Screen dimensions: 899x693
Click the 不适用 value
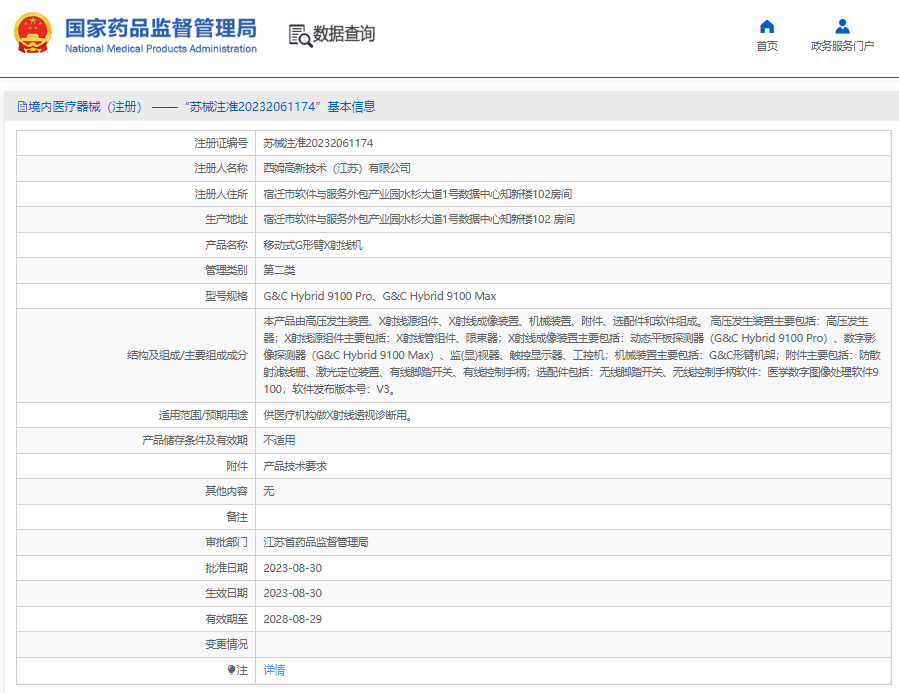click(279, 440)
